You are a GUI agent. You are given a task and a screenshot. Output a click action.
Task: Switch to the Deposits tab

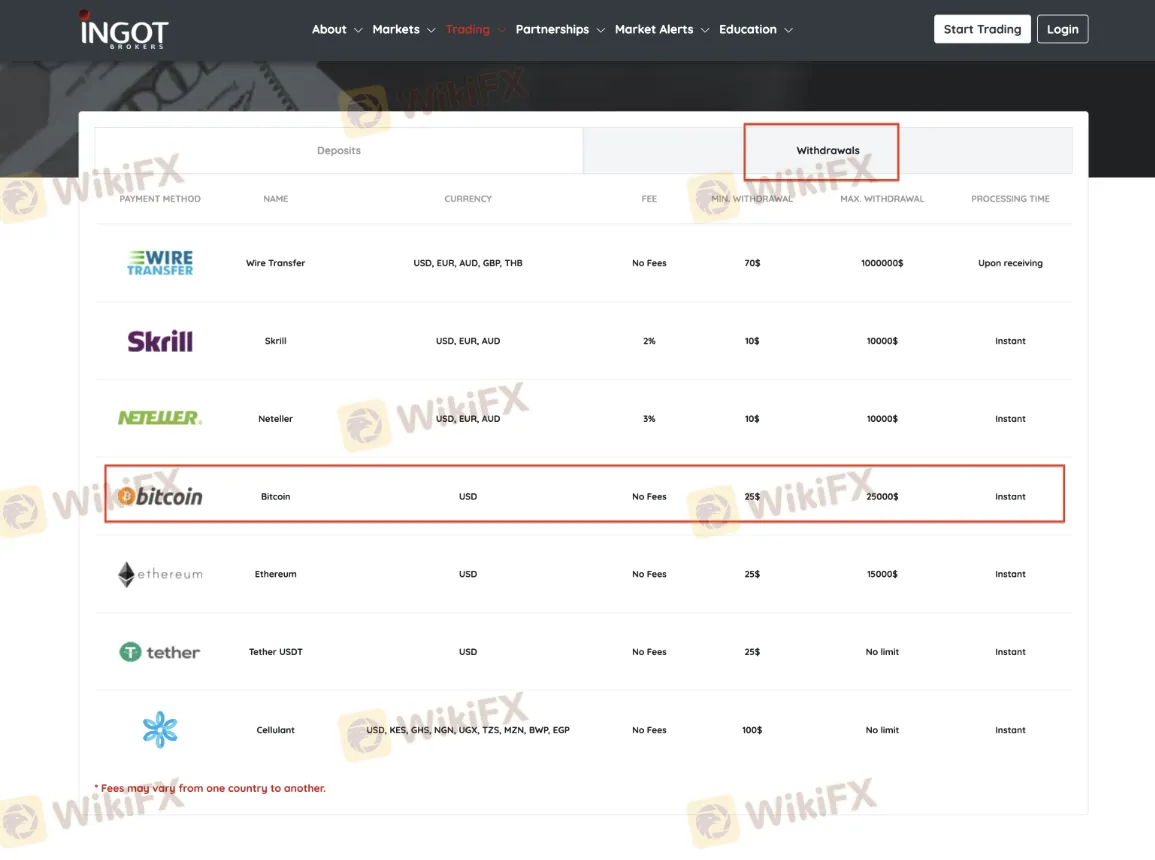(x=339, y=150)
